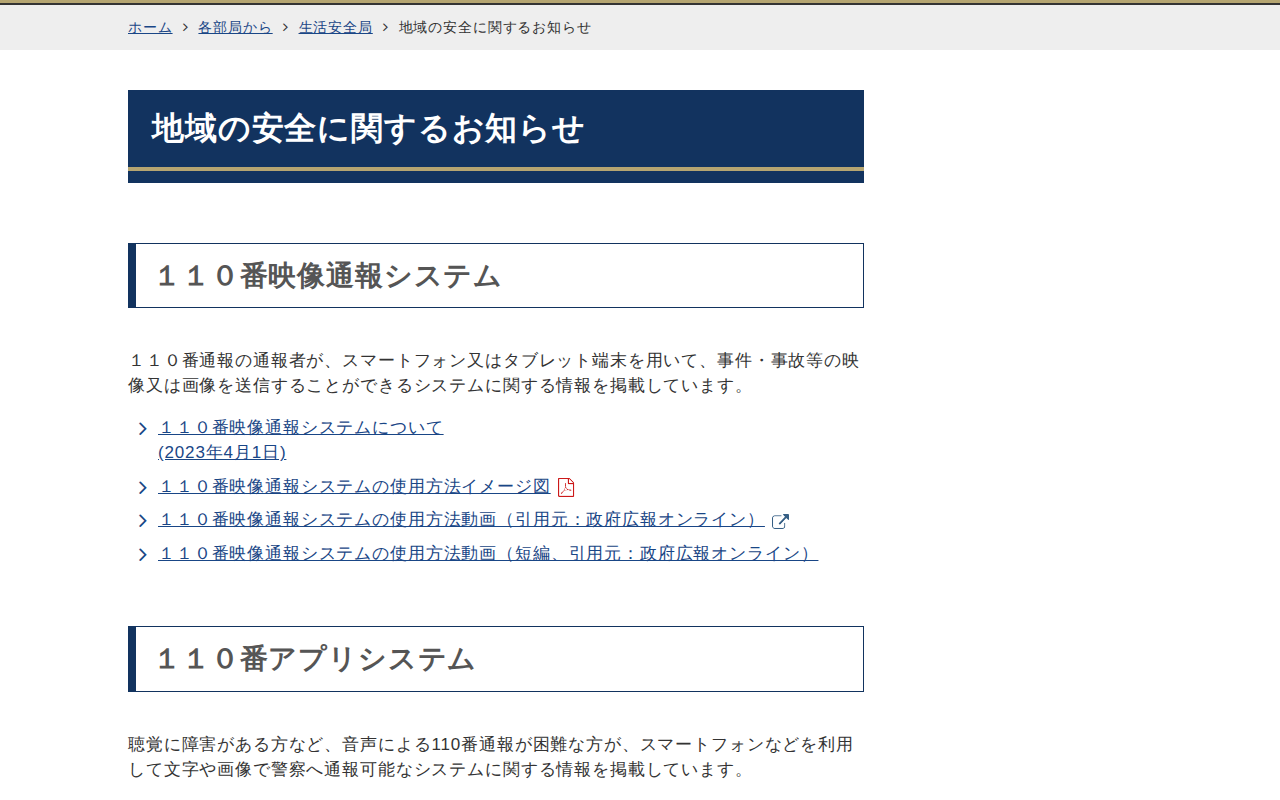Click paragraph starting １１０番通報の通報者が
The image size is (1280, 800).
point(494,373)
